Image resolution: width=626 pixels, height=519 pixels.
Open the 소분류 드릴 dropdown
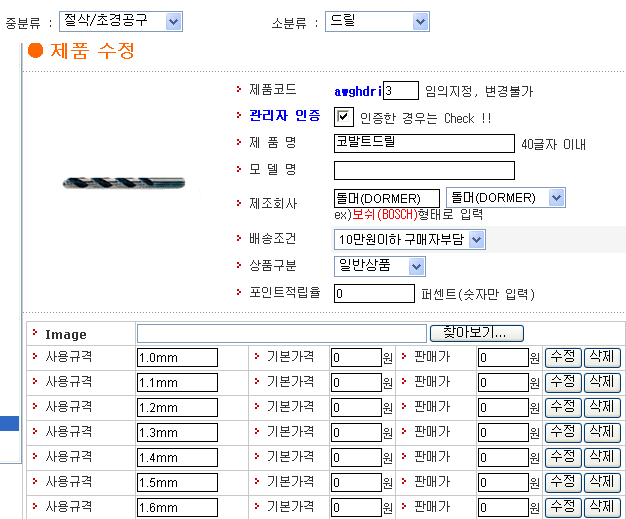[x=377, y=21]
